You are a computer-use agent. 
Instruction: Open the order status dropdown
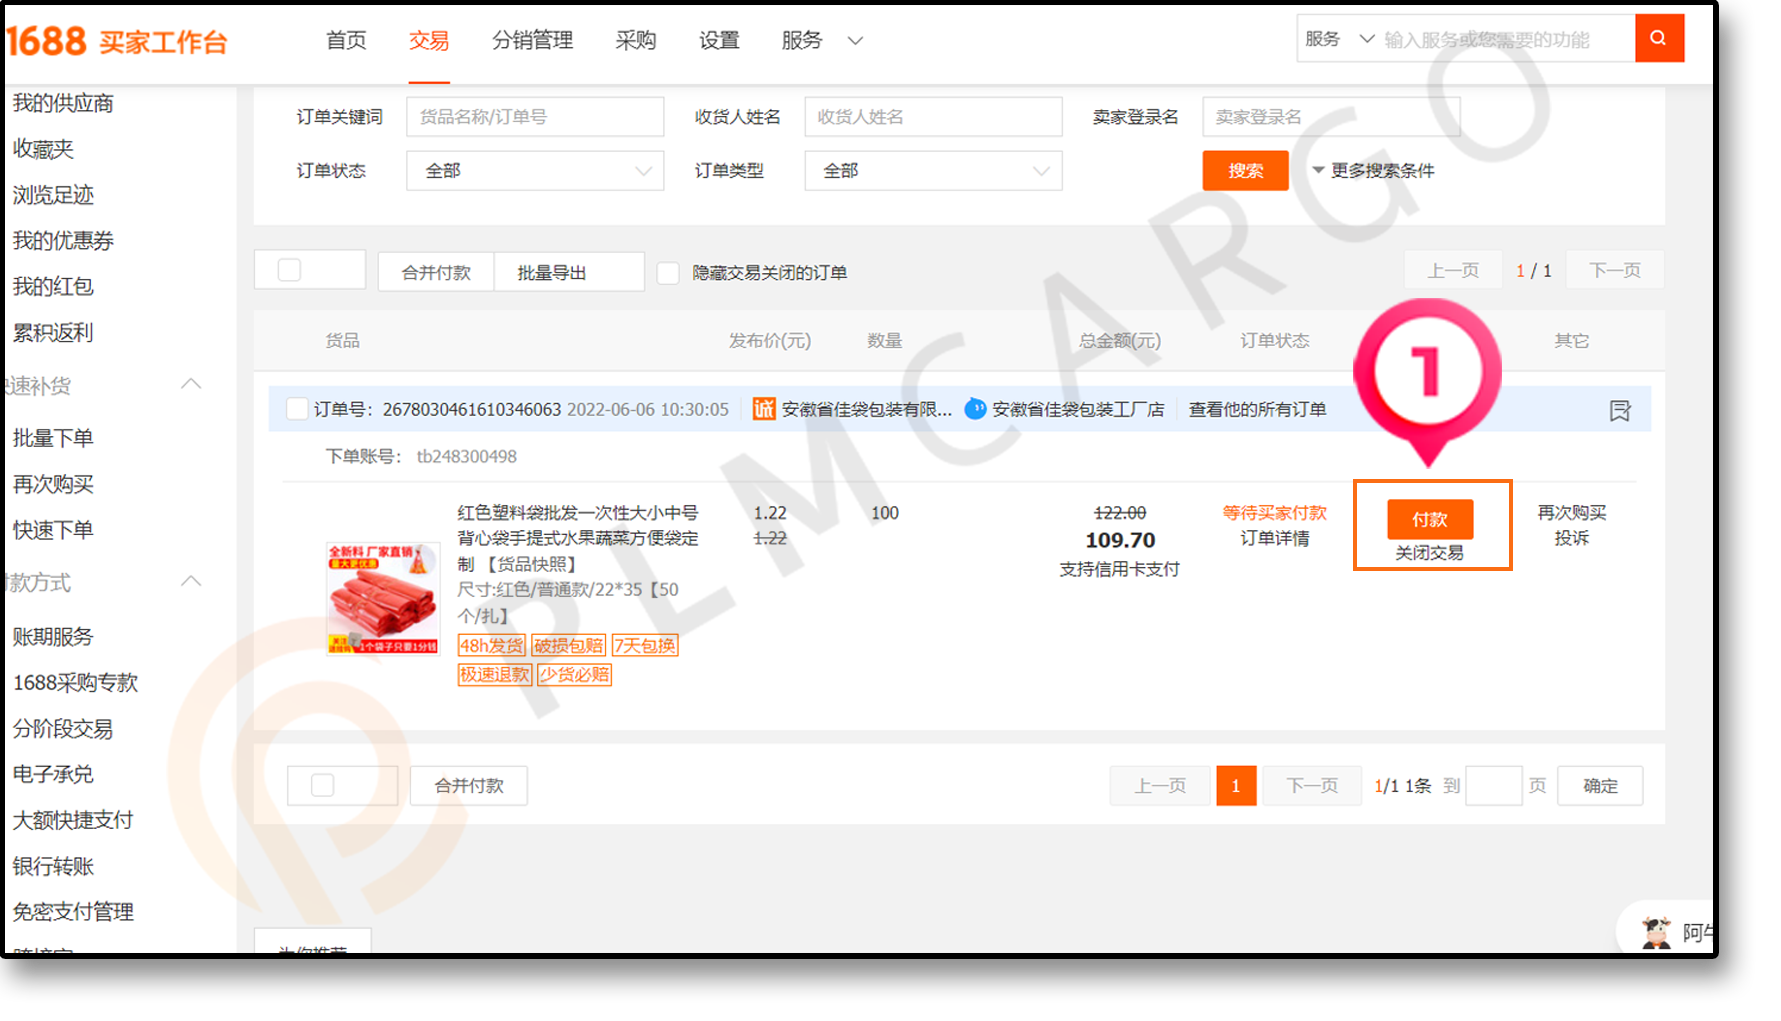(x=535, y=171)
